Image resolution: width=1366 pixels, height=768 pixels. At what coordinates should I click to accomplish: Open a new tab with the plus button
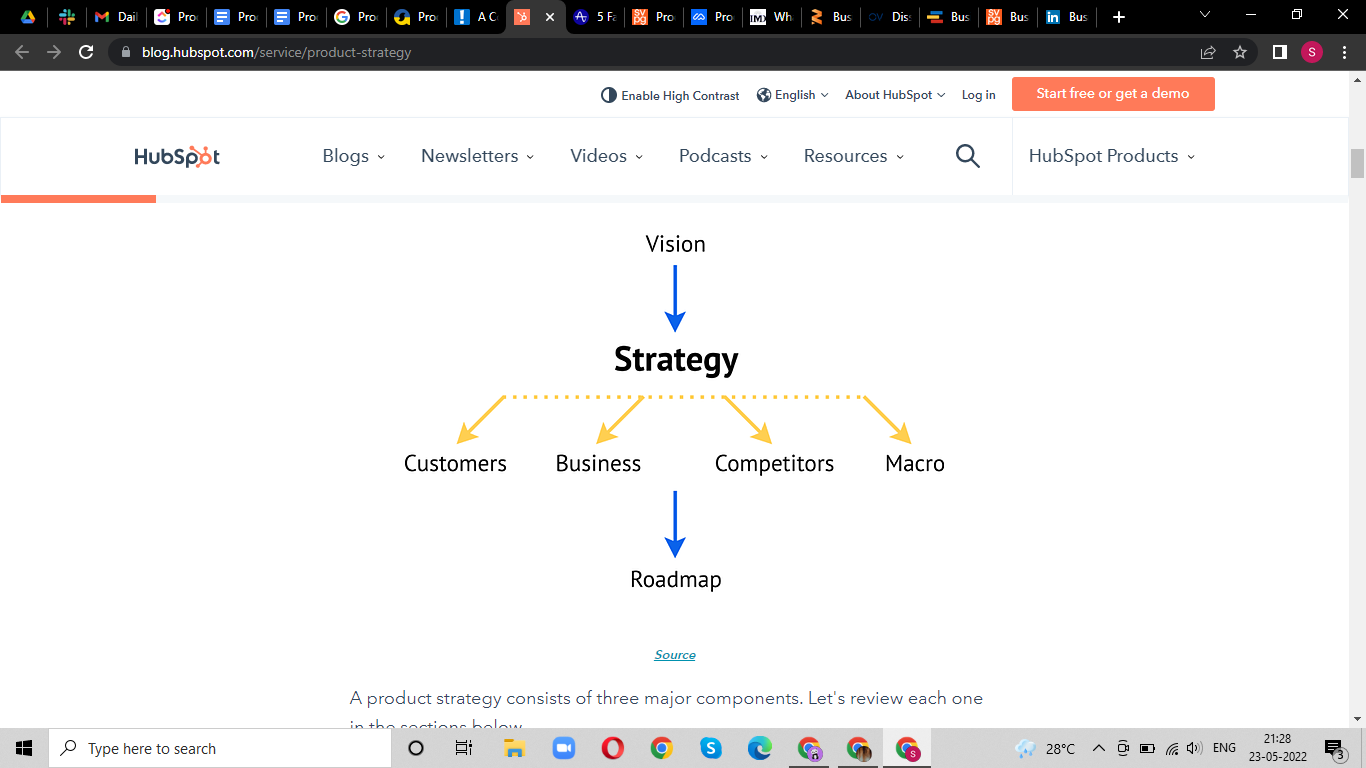click(x=1119, y=17)
